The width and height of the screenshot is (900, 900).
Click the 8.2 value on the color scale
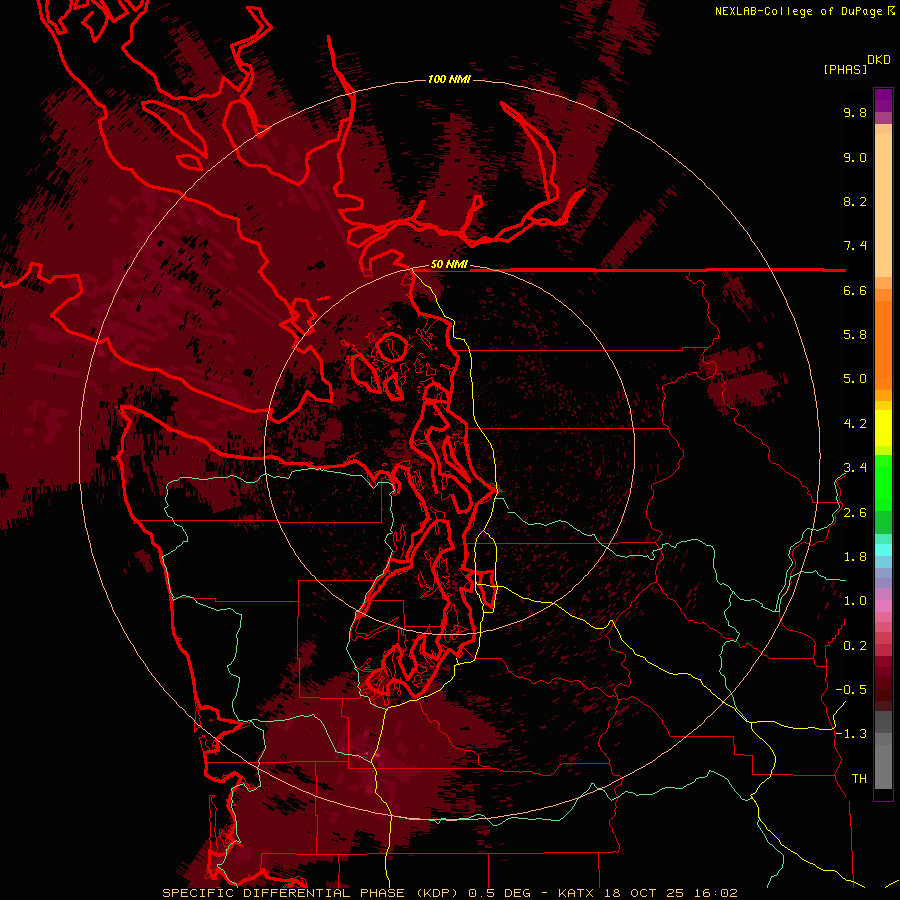[855, 201]
